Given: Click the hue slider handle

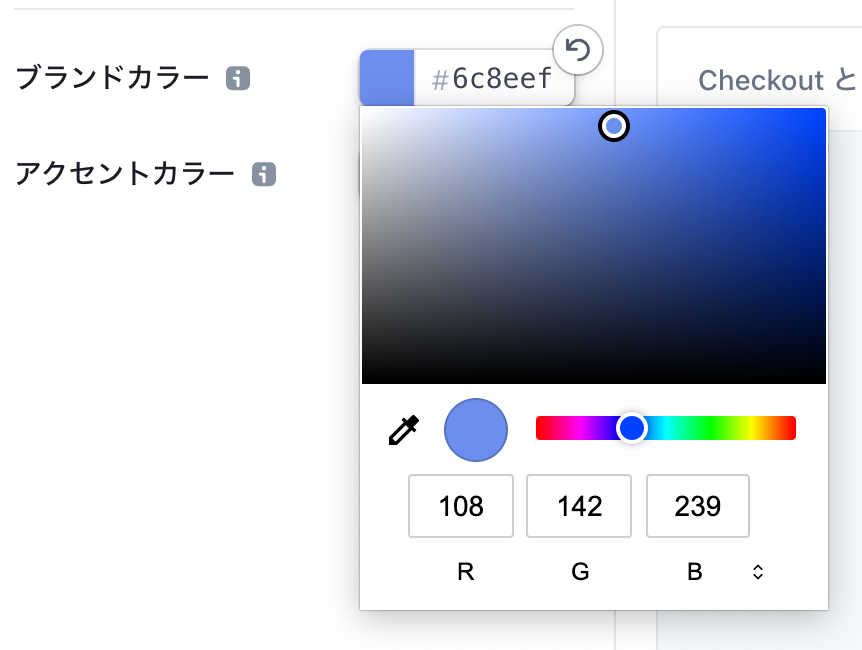Looking at the screenshot, I should [x=633, y=428].
